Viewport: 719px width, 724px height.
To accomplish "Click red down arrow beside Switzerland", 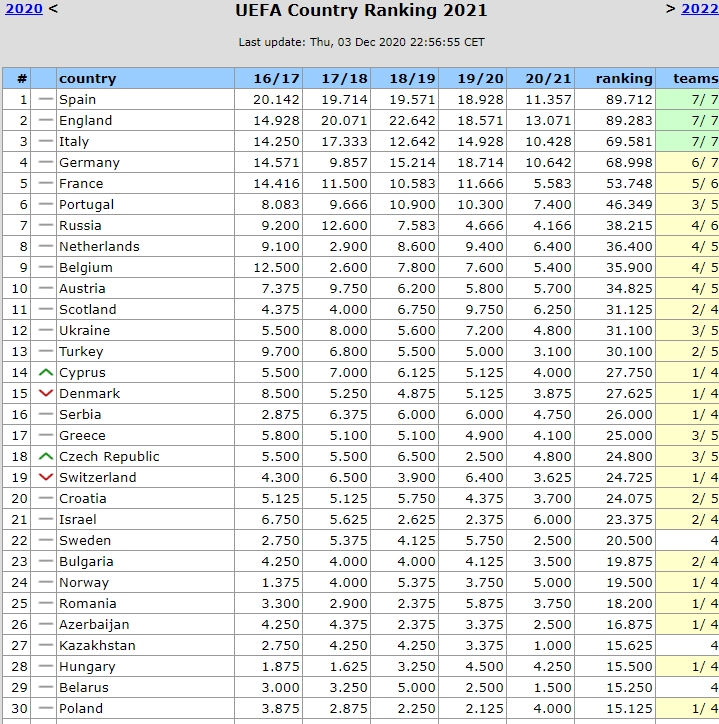I will (45, 477).
